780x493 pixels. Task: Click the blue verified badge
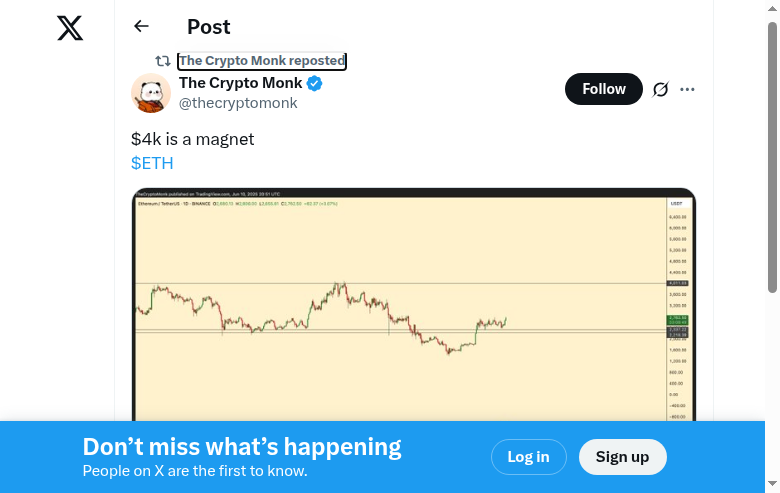(x=315, y=83)
